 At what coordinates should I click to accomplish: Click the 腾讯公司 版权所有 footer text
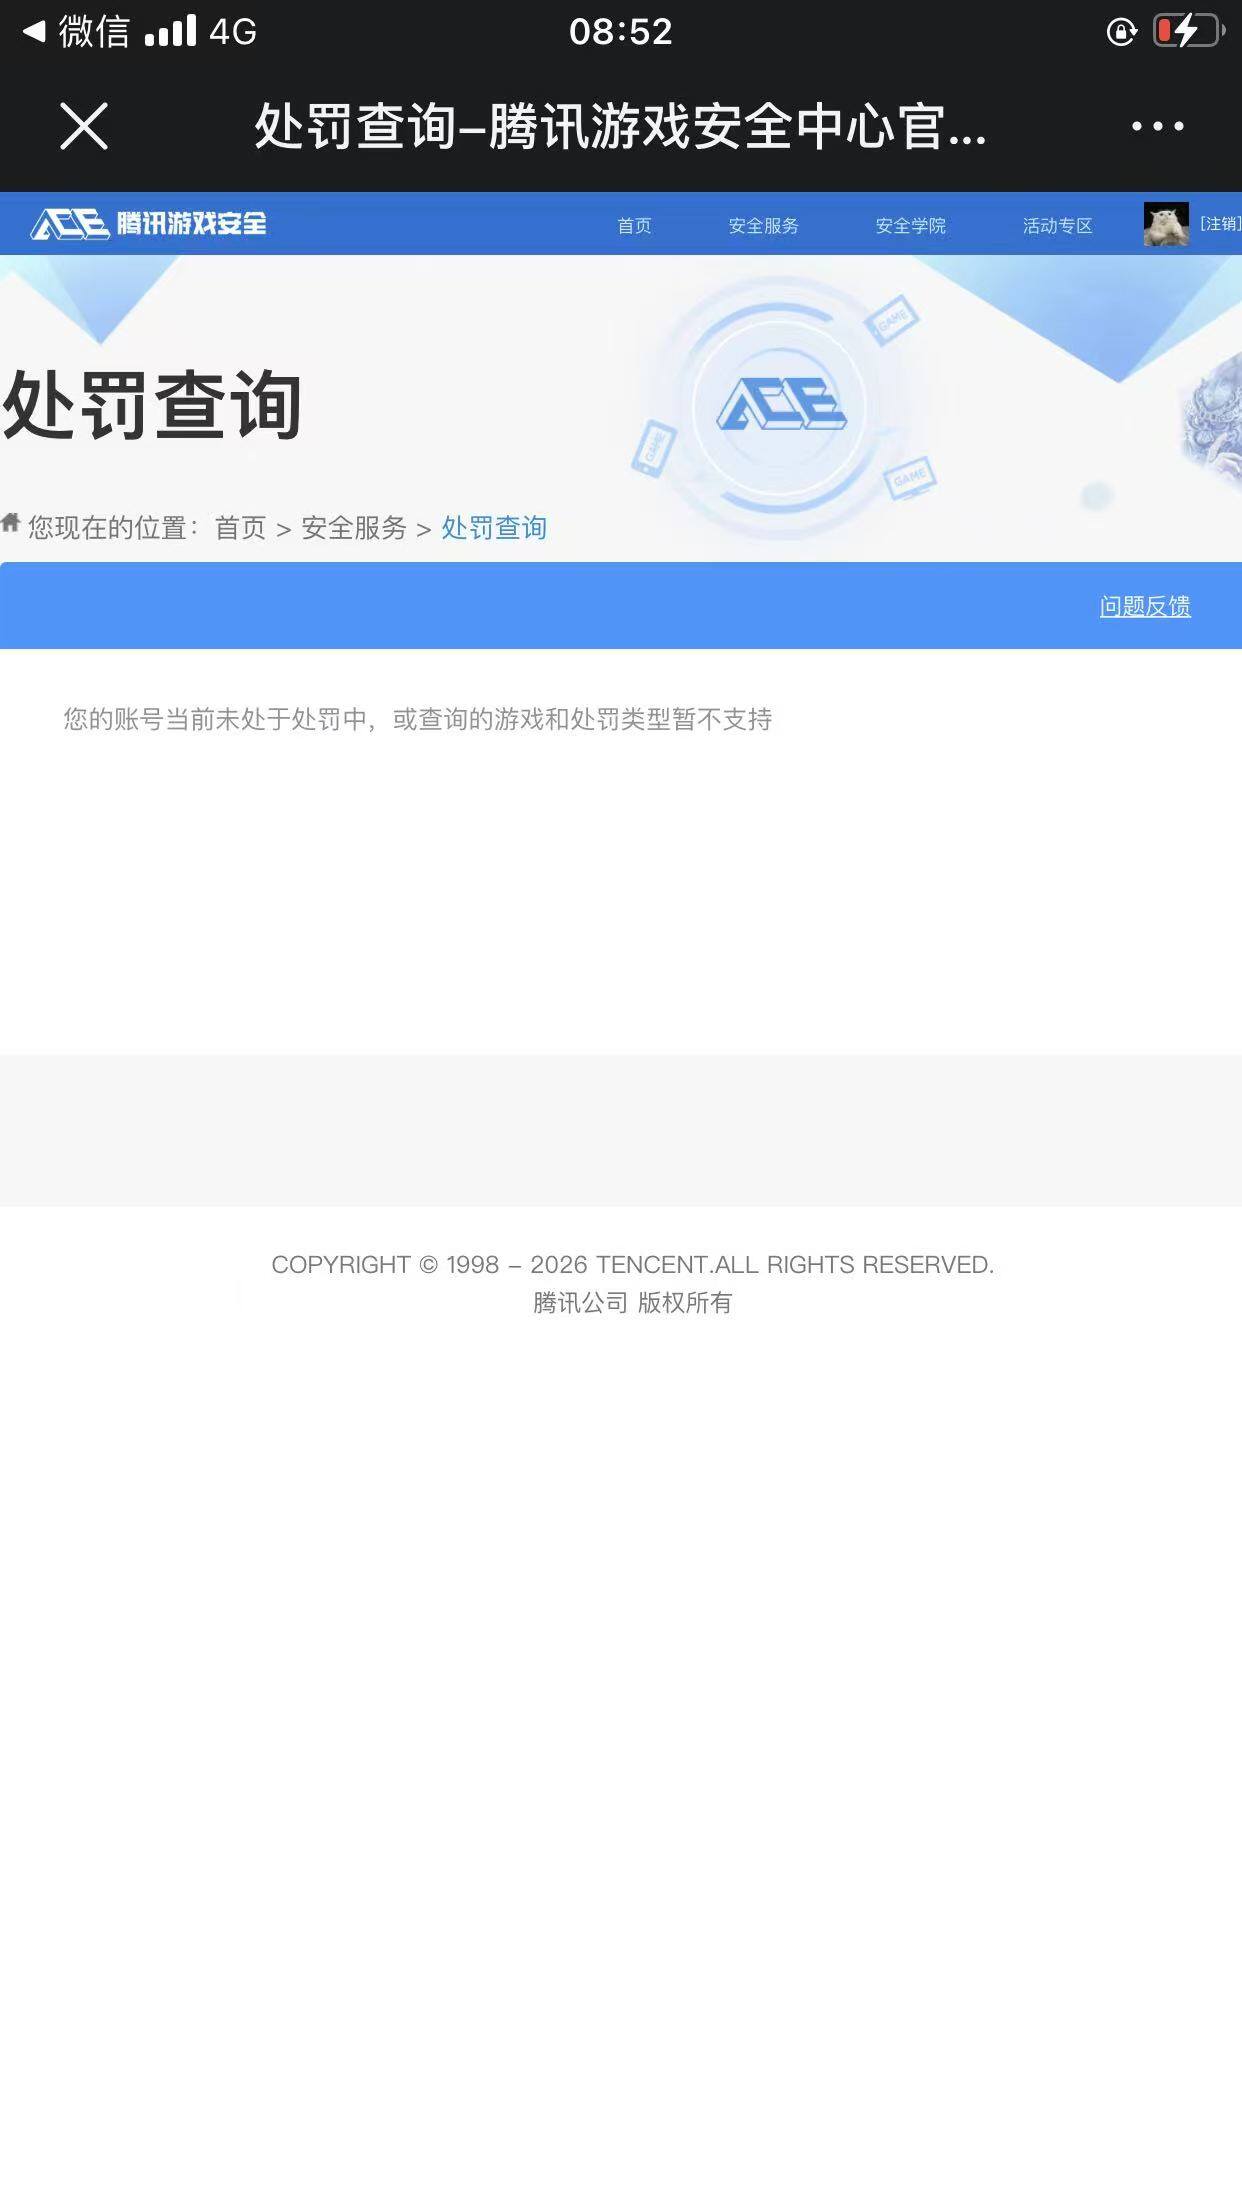point(632,1302)
